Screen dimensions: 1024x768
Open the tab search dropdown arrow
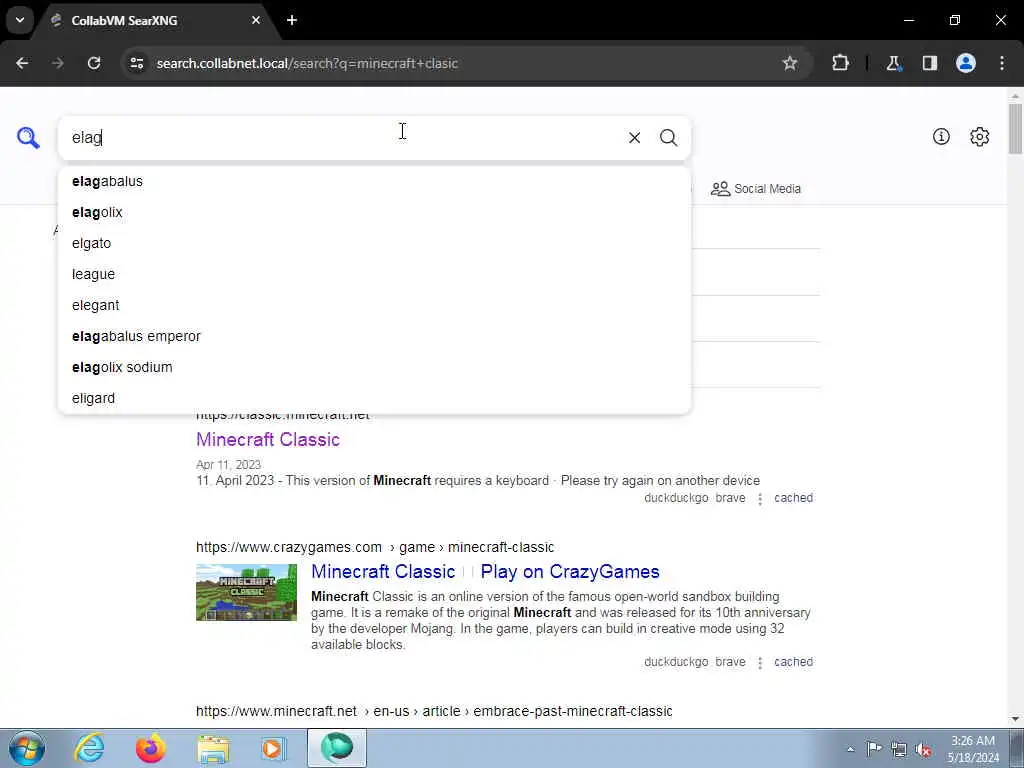20,20
